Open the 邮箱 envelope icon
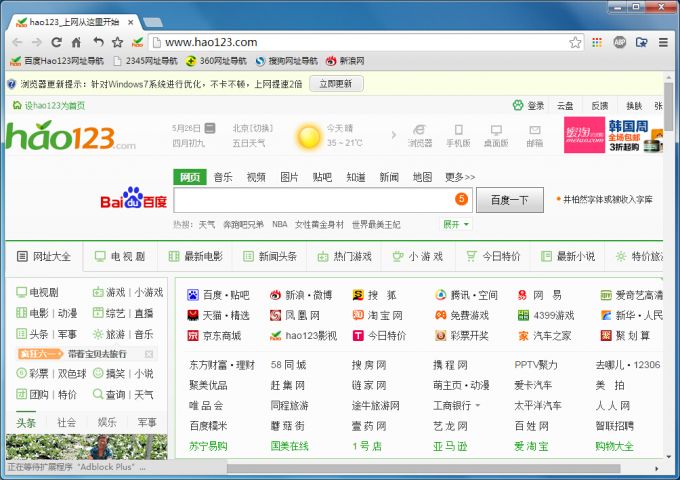The image size is (680, 480). point(535,136)
